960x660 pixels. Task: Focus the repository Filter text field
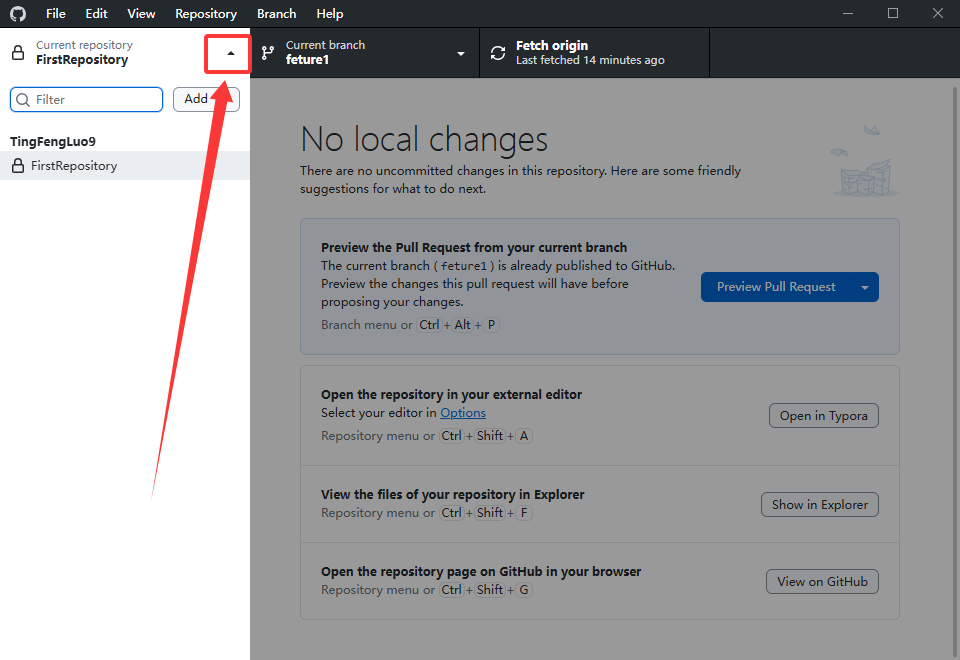click(95, 100)
